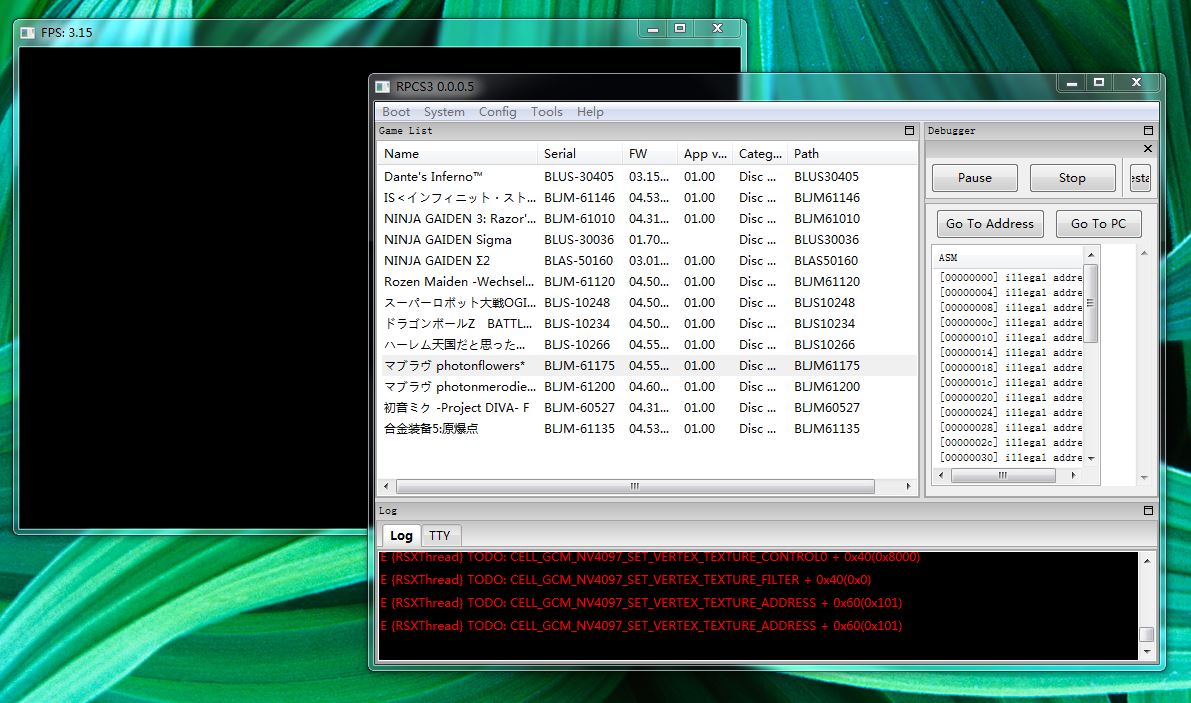Open the Config menu

(x=498, y=112)
